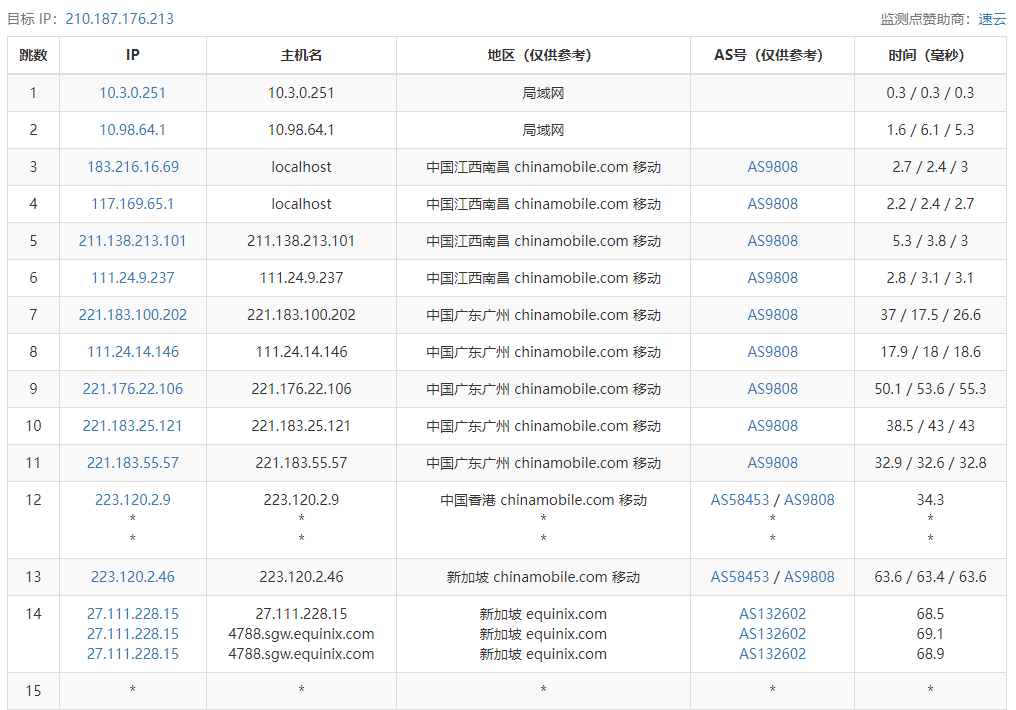Select 局域网 region cell in hop 1
Image resolution: width=1016 pixels, height=710 pixels.
543,93
